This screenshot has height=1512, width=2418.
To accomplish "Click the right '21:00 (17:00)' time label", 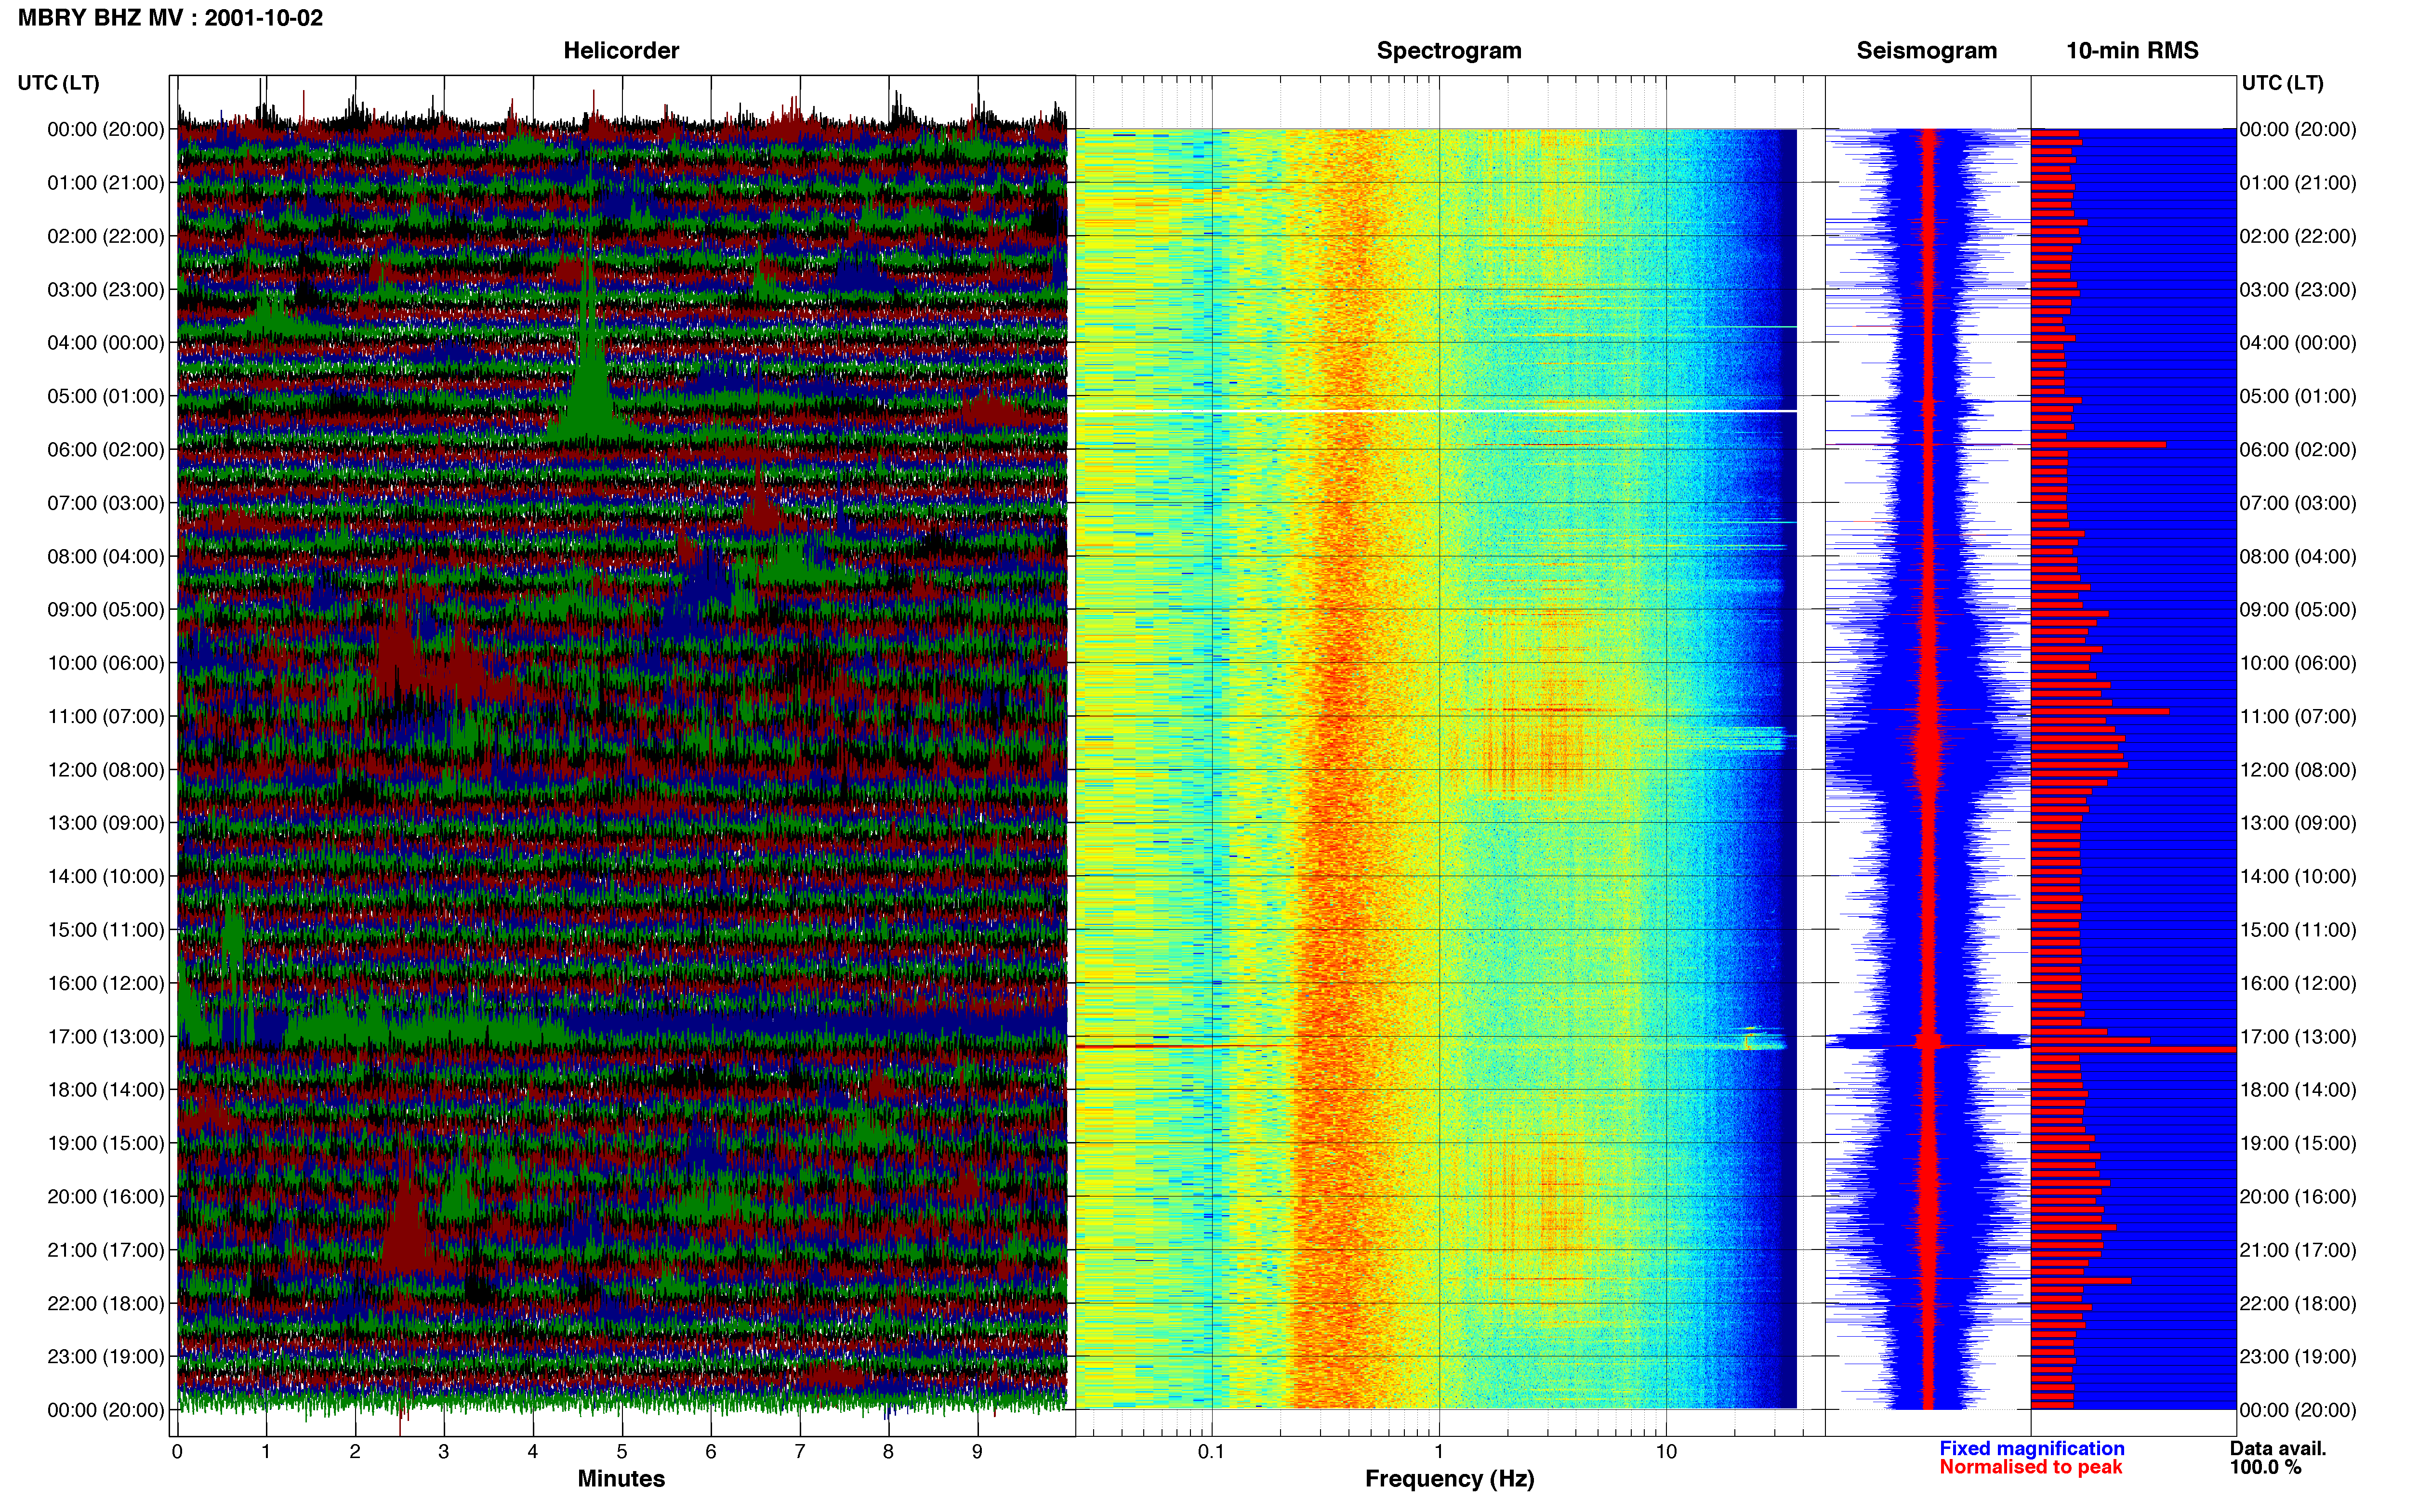I will (x=2298, y=1249).
